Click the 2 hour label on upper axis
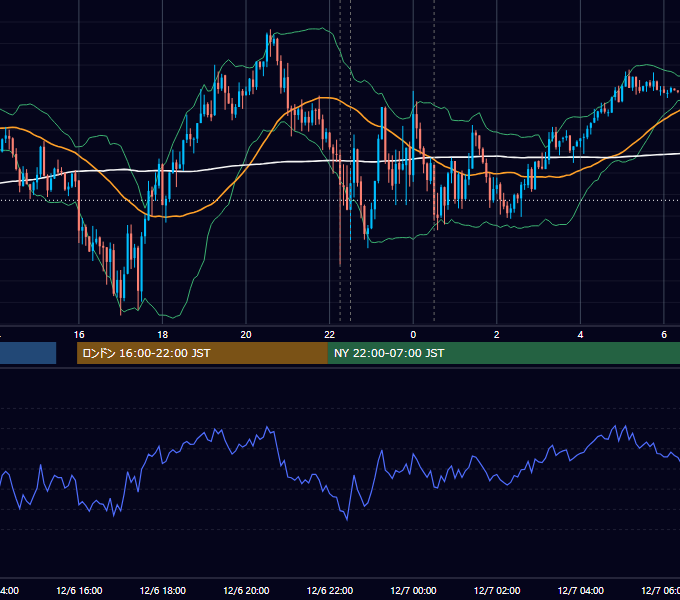 (497, 335)
